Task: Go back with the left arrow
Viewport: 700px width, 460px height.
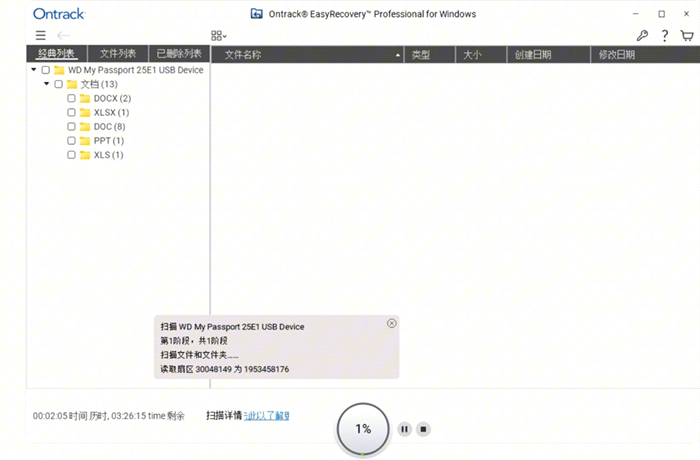Action: [63, 35]
